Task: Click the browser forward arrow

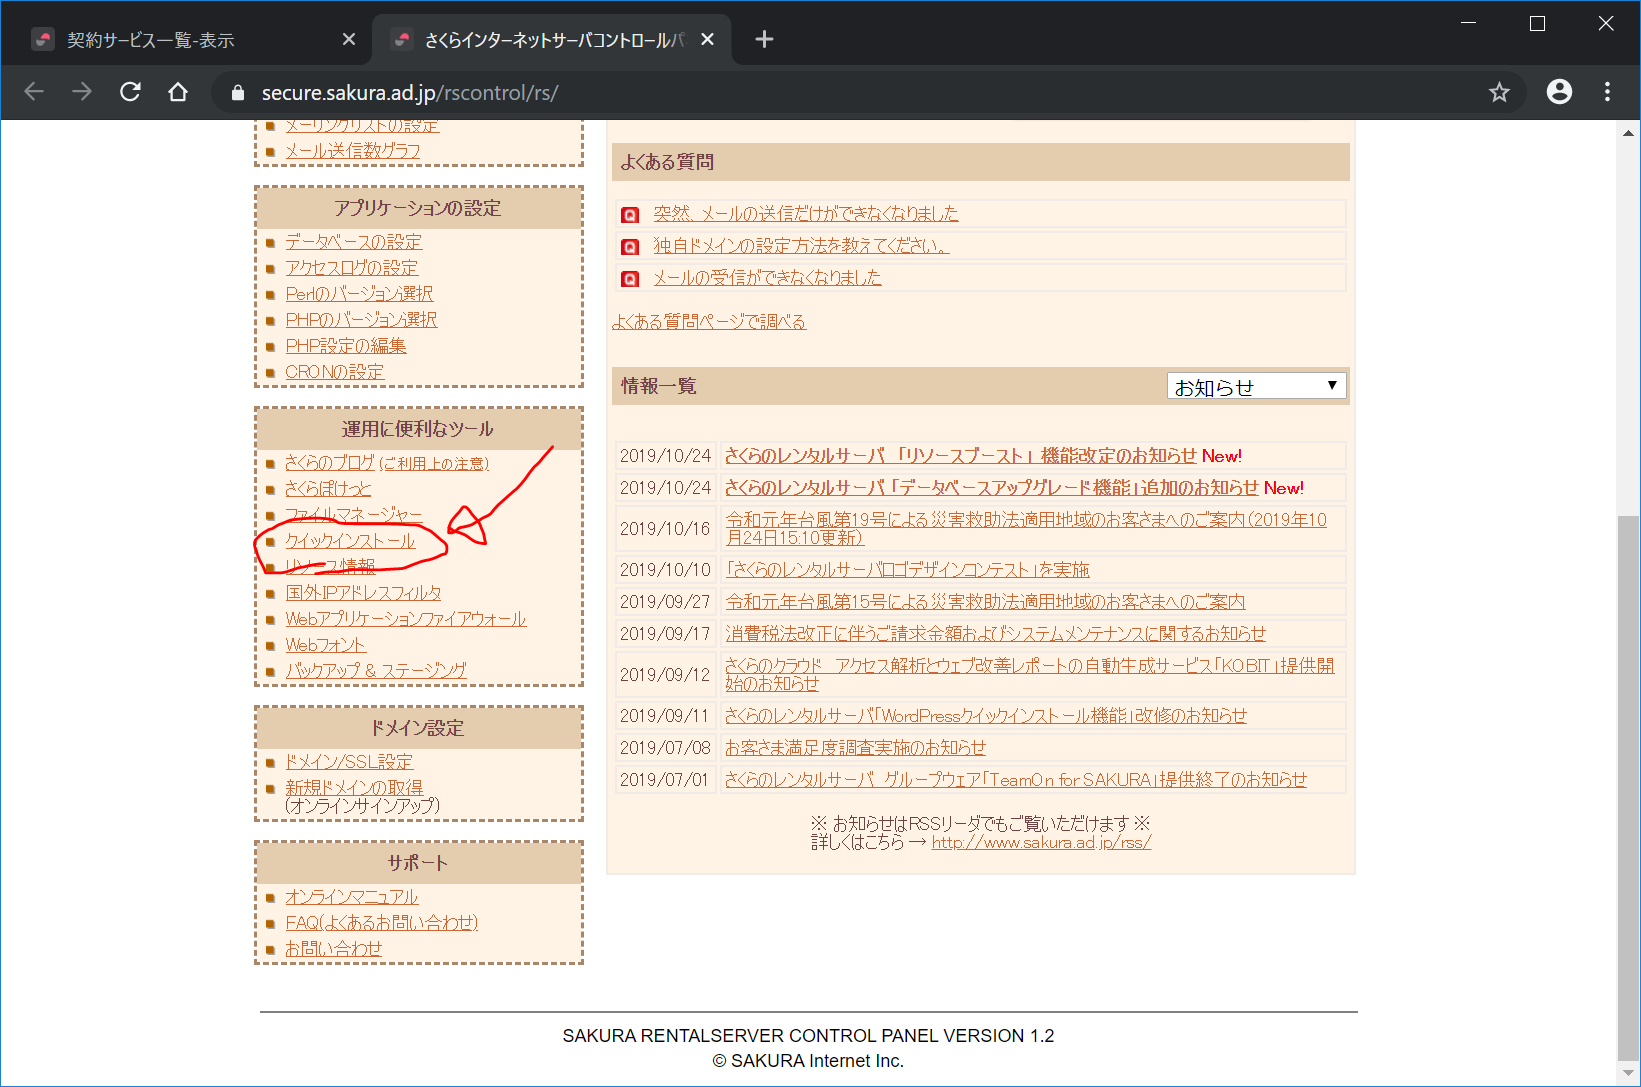Action: 82,92
